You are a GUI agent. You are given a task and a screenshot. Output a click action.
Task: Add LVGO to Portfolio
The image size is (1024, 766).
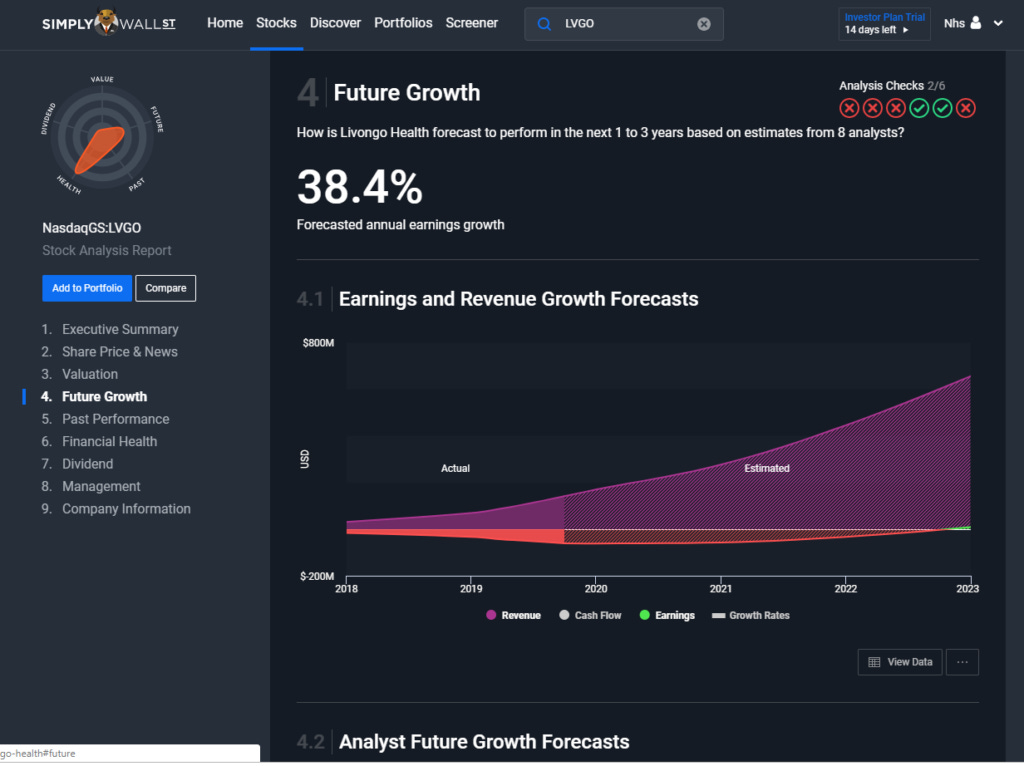pyautogui.click(x=87, y=288)
